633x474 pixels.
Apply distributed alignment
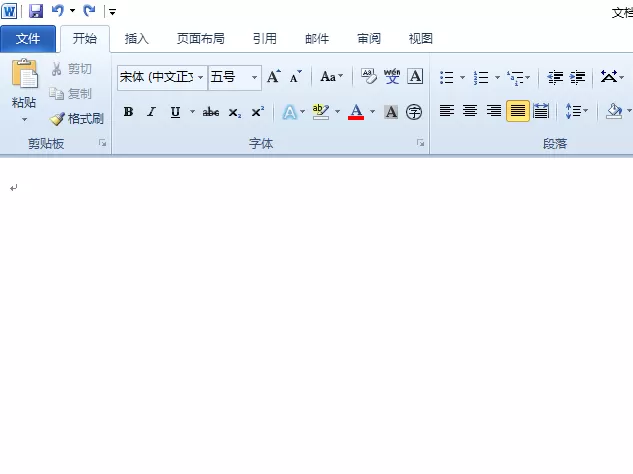(541, 111)
